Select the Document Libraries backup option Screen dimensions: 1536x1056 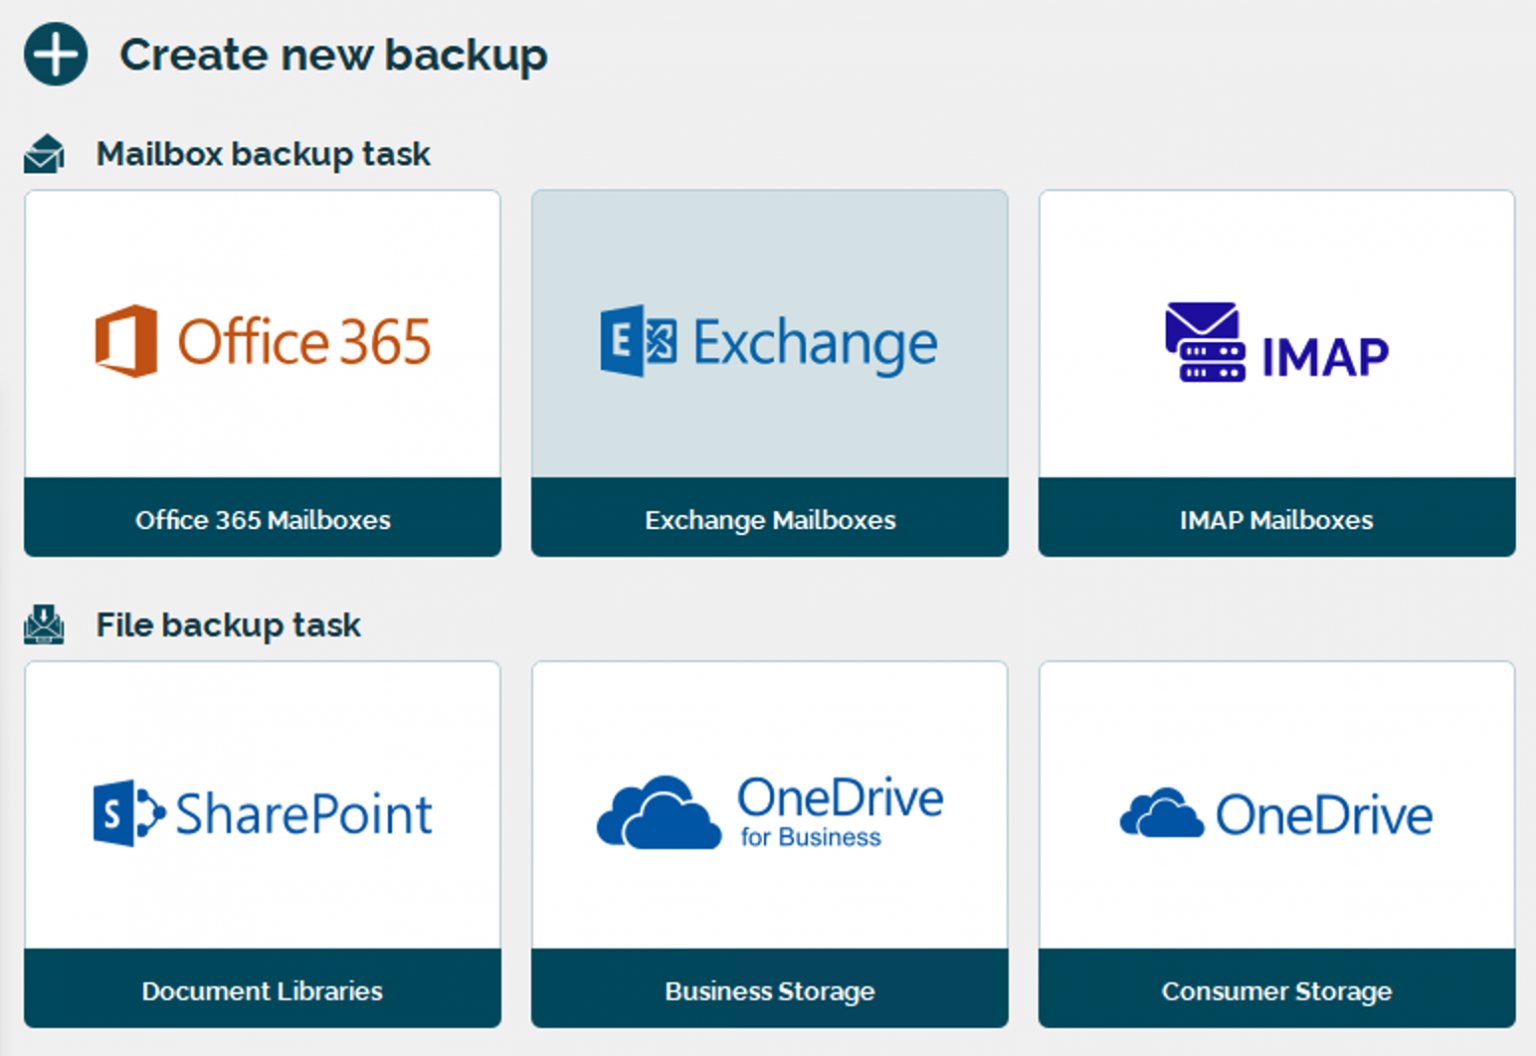(263, 991)
